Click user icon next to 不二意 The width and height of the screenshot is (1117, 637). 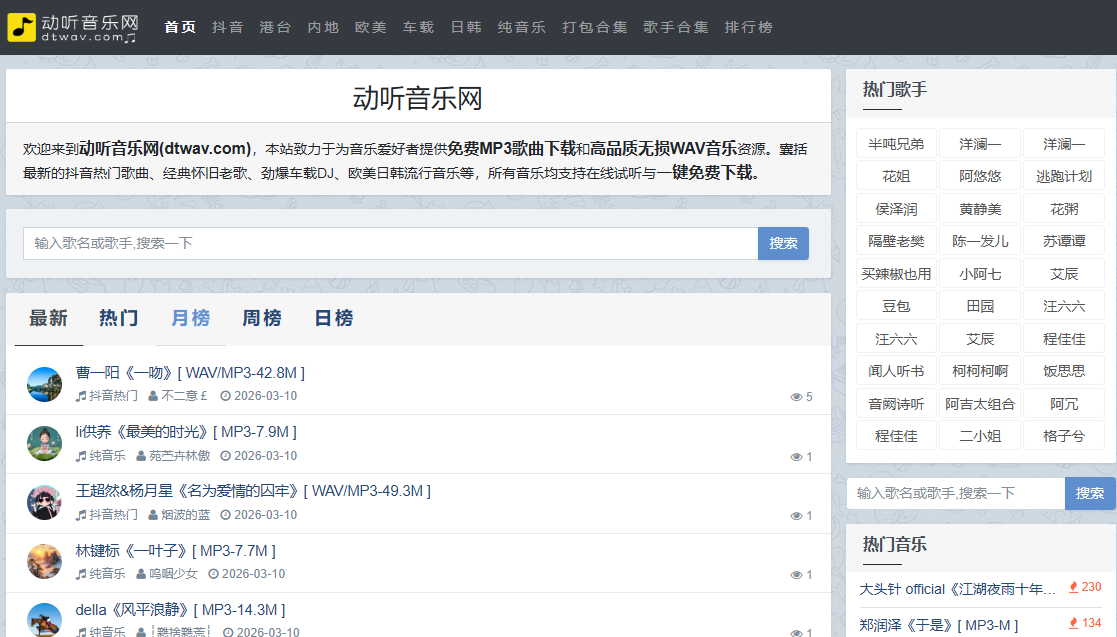coord(153,396)
